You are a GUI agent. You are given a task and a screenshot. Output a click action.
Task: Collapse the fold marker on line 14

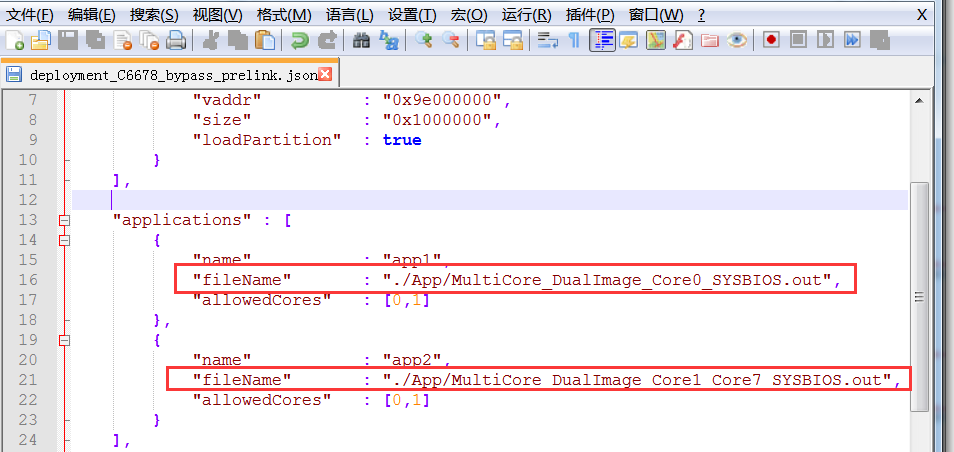pos(64,240)
